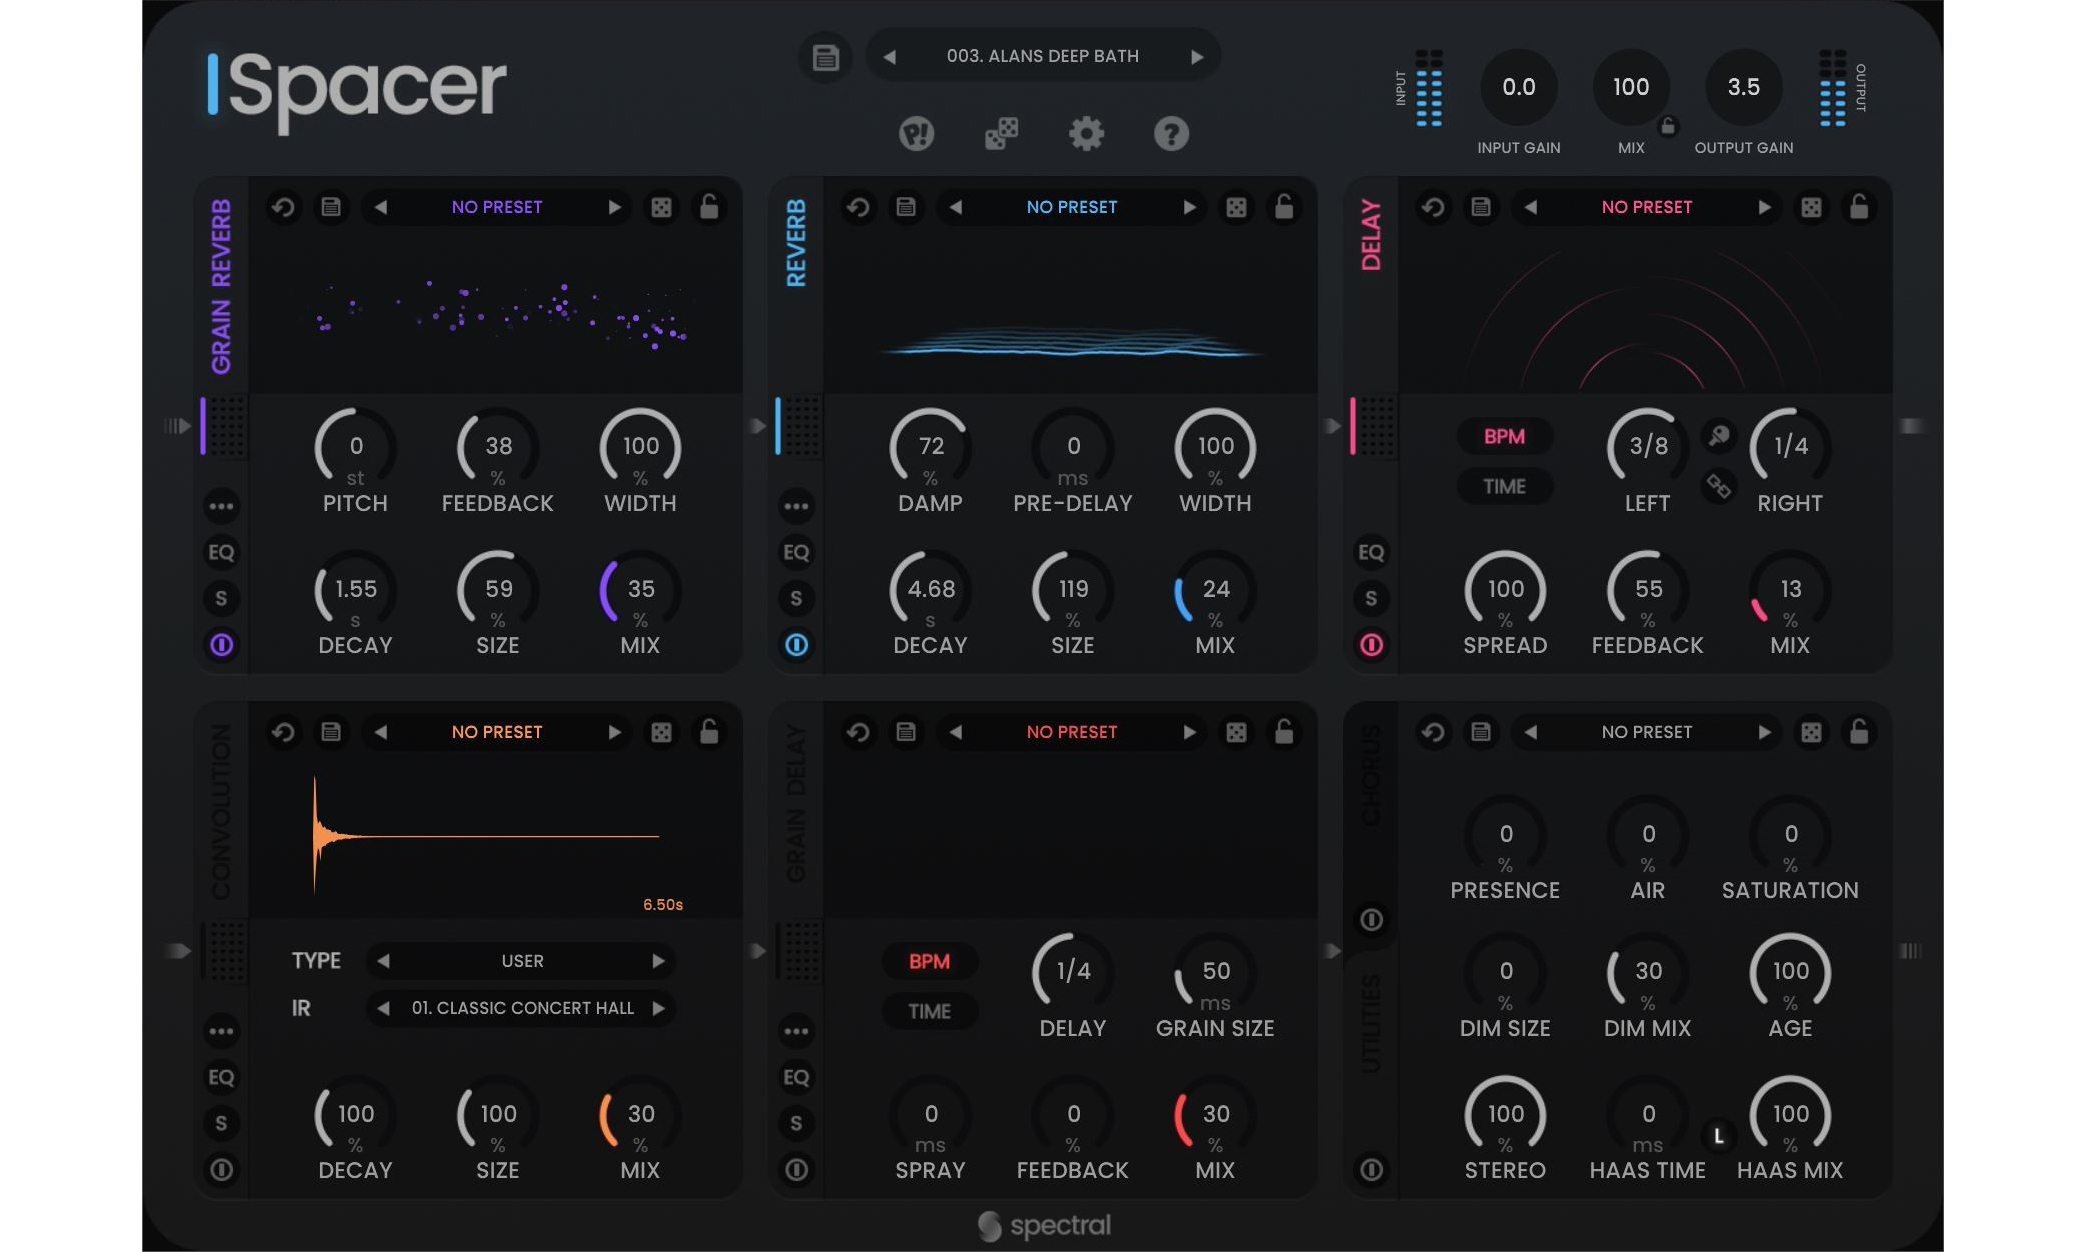Open the expanded options via Grain Reverb ellipsis icon

(222, 507)
